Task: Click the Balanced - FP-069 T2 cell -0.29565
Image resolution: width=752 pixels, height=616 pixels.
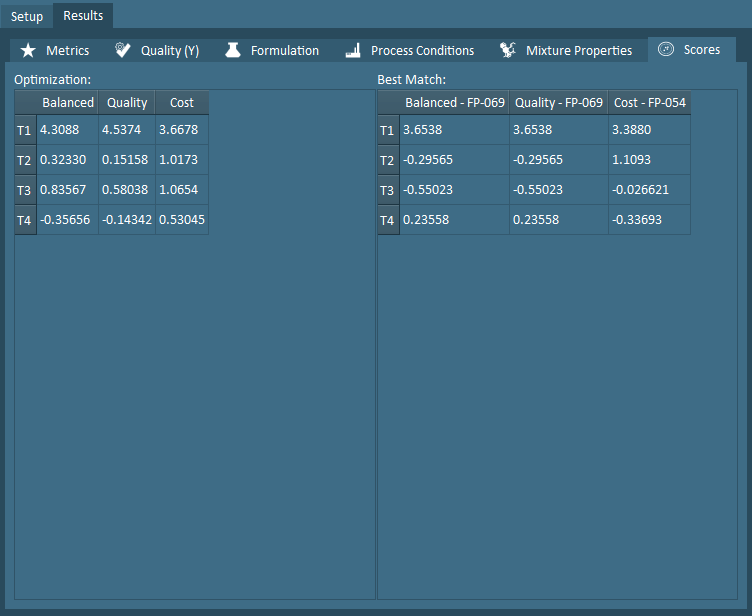Action: tap(455, 160)
